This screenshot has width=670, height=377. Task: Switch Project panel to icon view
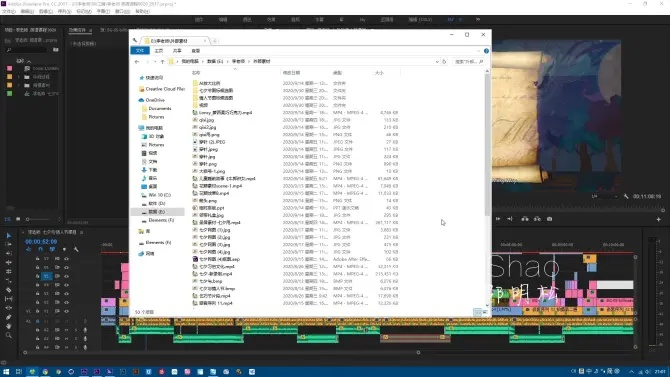pos(18,219)
